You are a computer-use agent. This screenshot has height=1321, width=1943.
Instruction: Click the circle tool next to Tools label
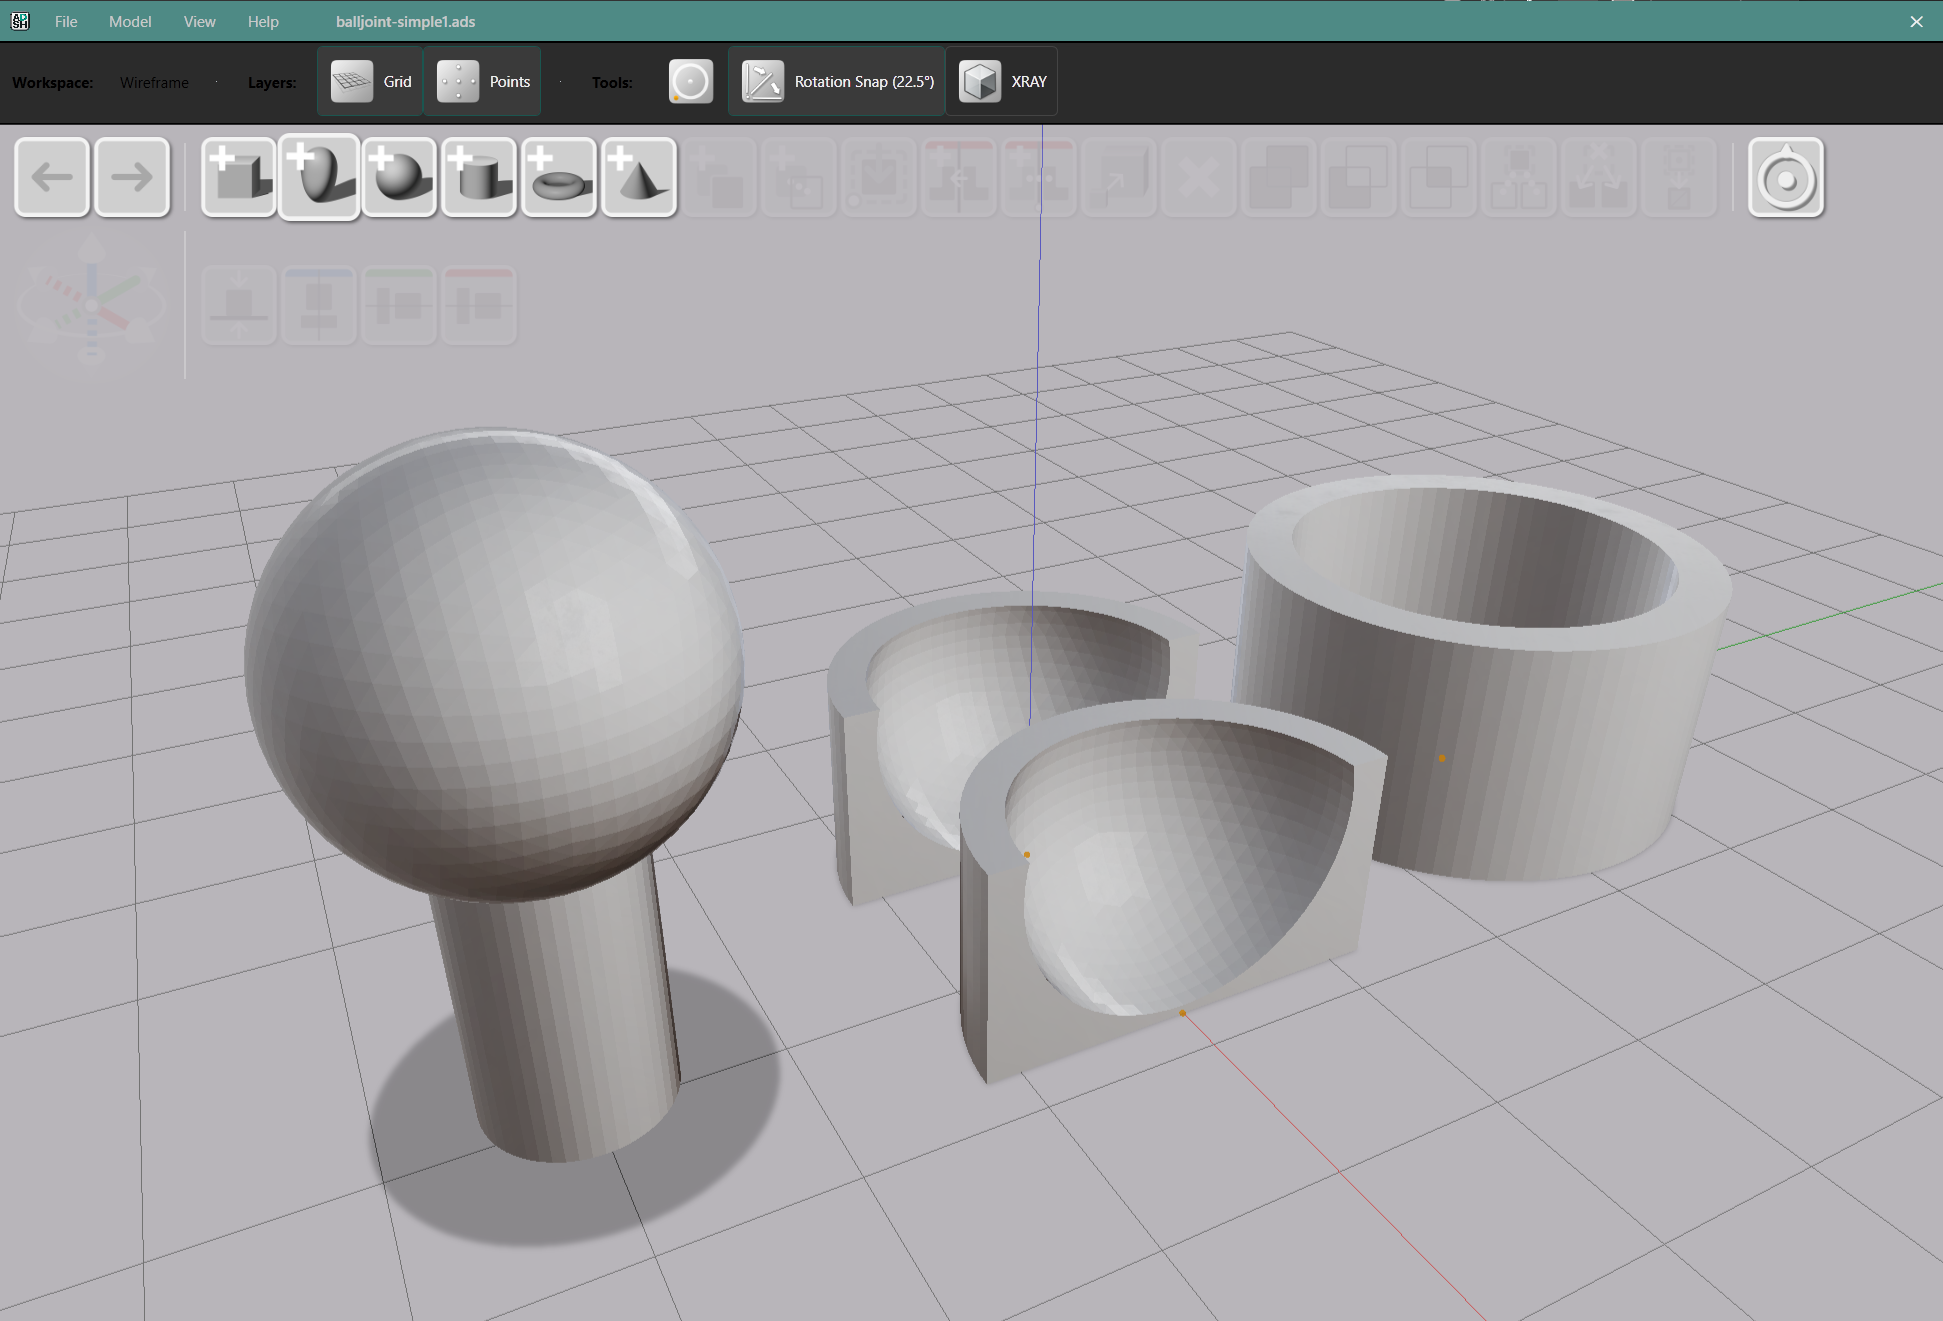pos(690,82)
